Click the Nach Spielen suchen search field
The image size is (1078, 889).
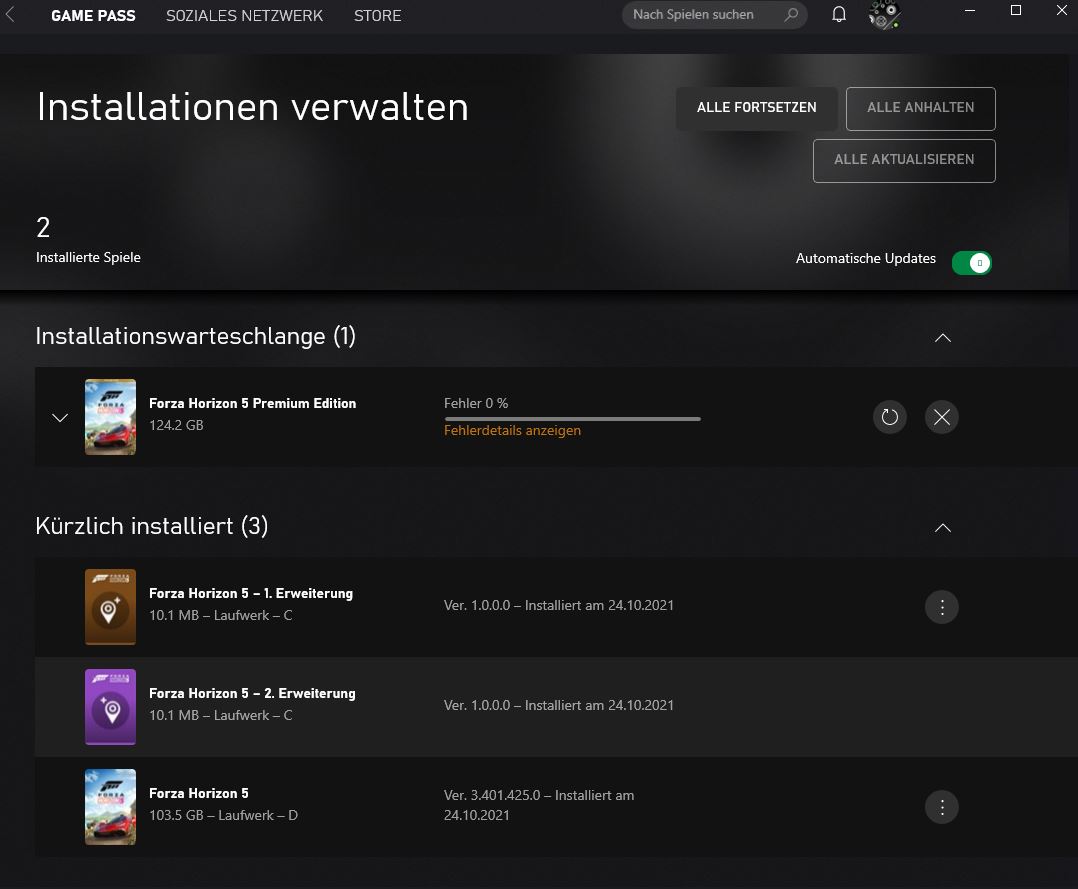pos(700,14)
